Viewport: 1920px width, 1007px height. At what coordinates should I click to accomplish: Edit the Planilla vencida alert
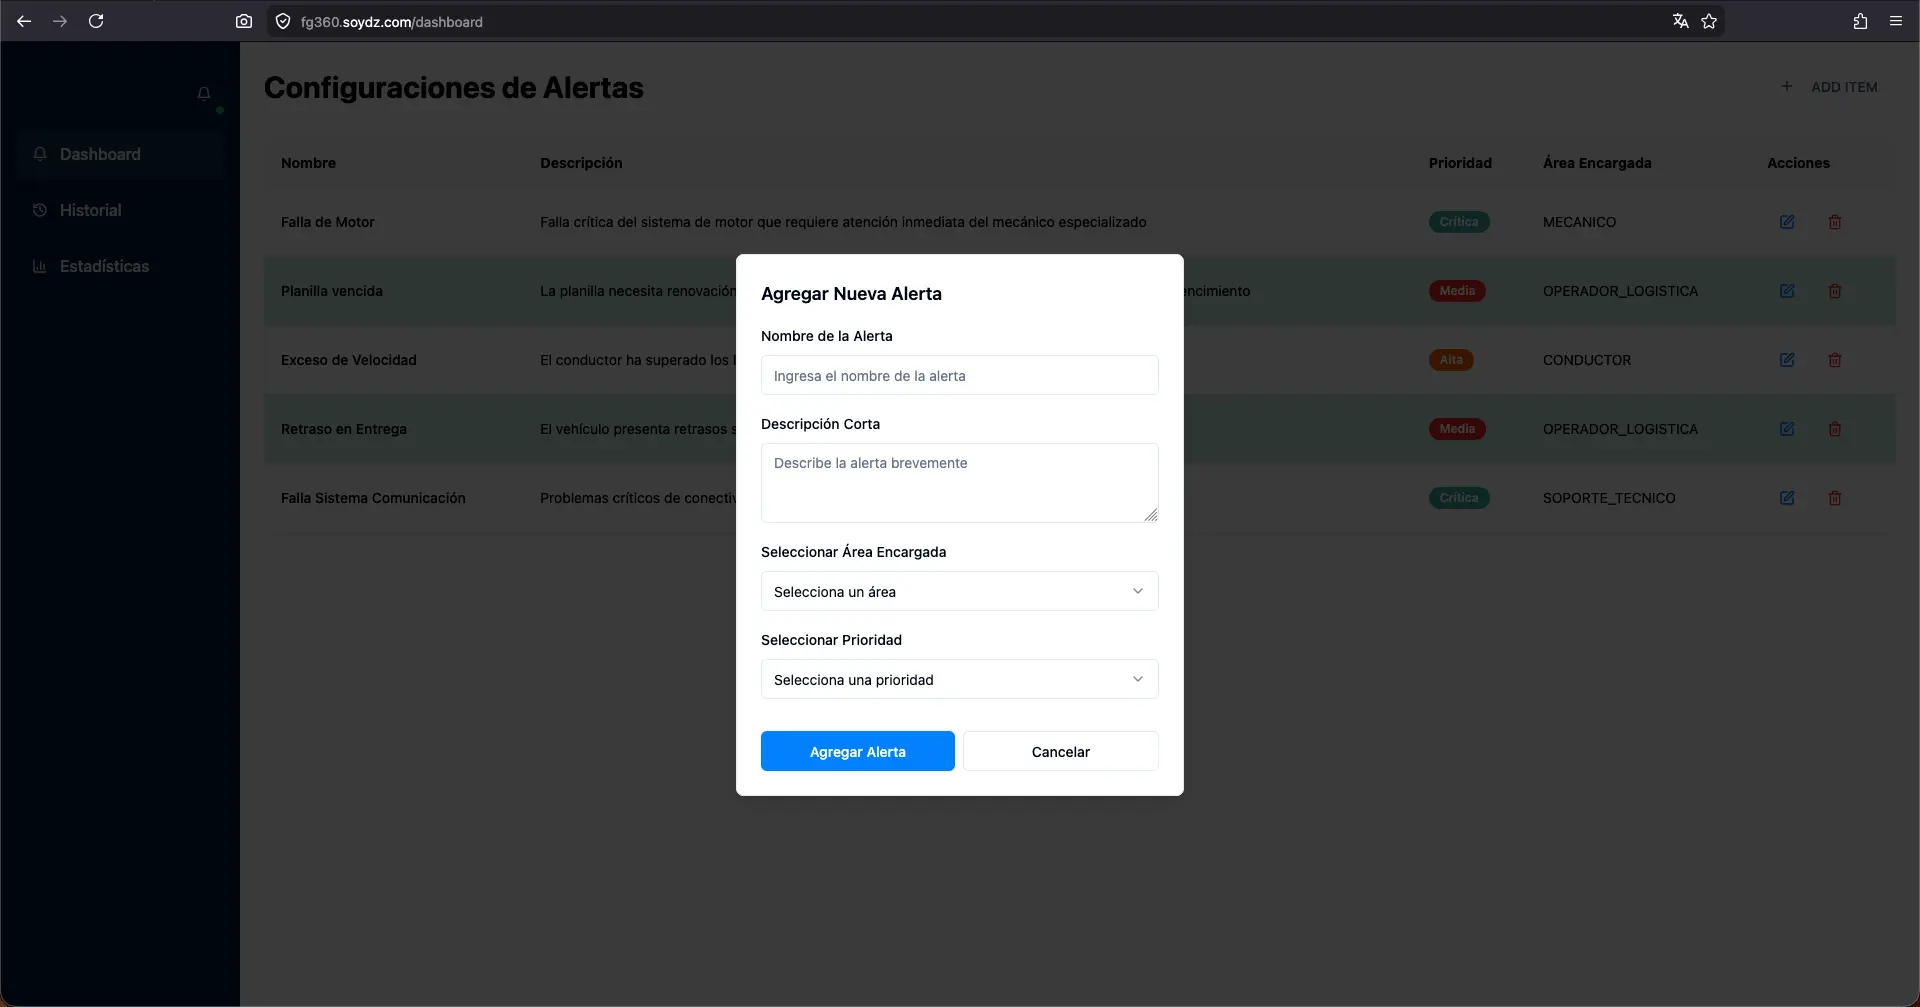coord(1787,291)
